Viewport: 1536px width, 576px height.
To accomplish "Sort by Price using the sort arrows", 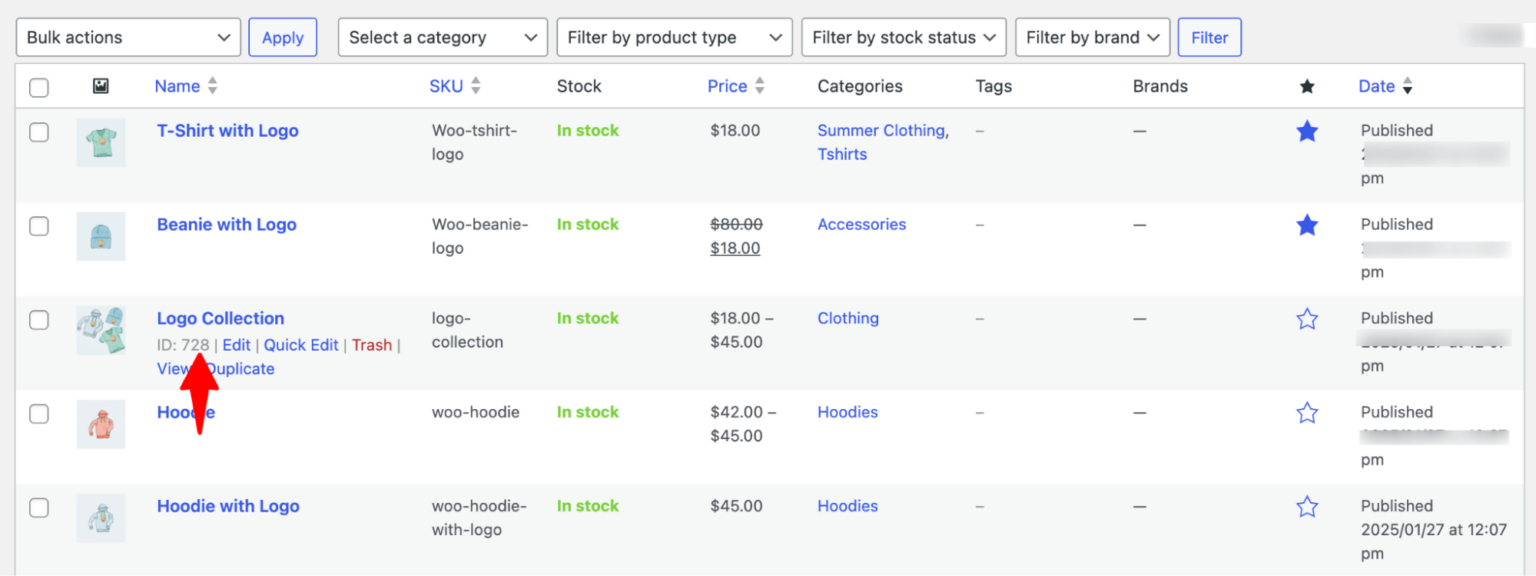I will (761, 86).
